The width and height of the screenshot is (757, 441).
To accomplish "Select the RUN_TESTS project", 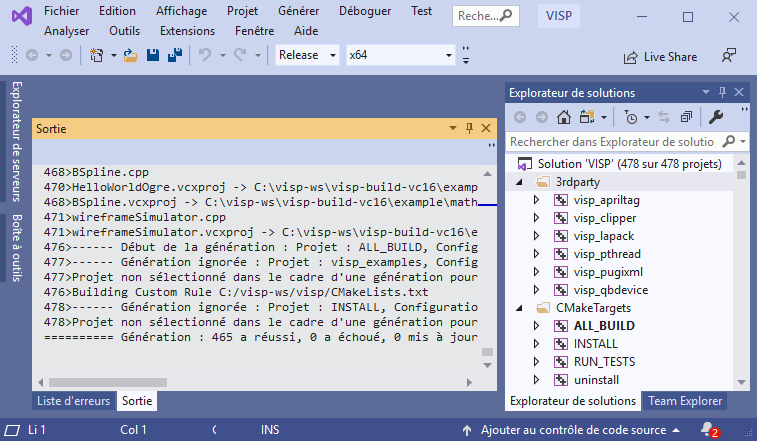I will pyautogui.click(x=604, y=362).
